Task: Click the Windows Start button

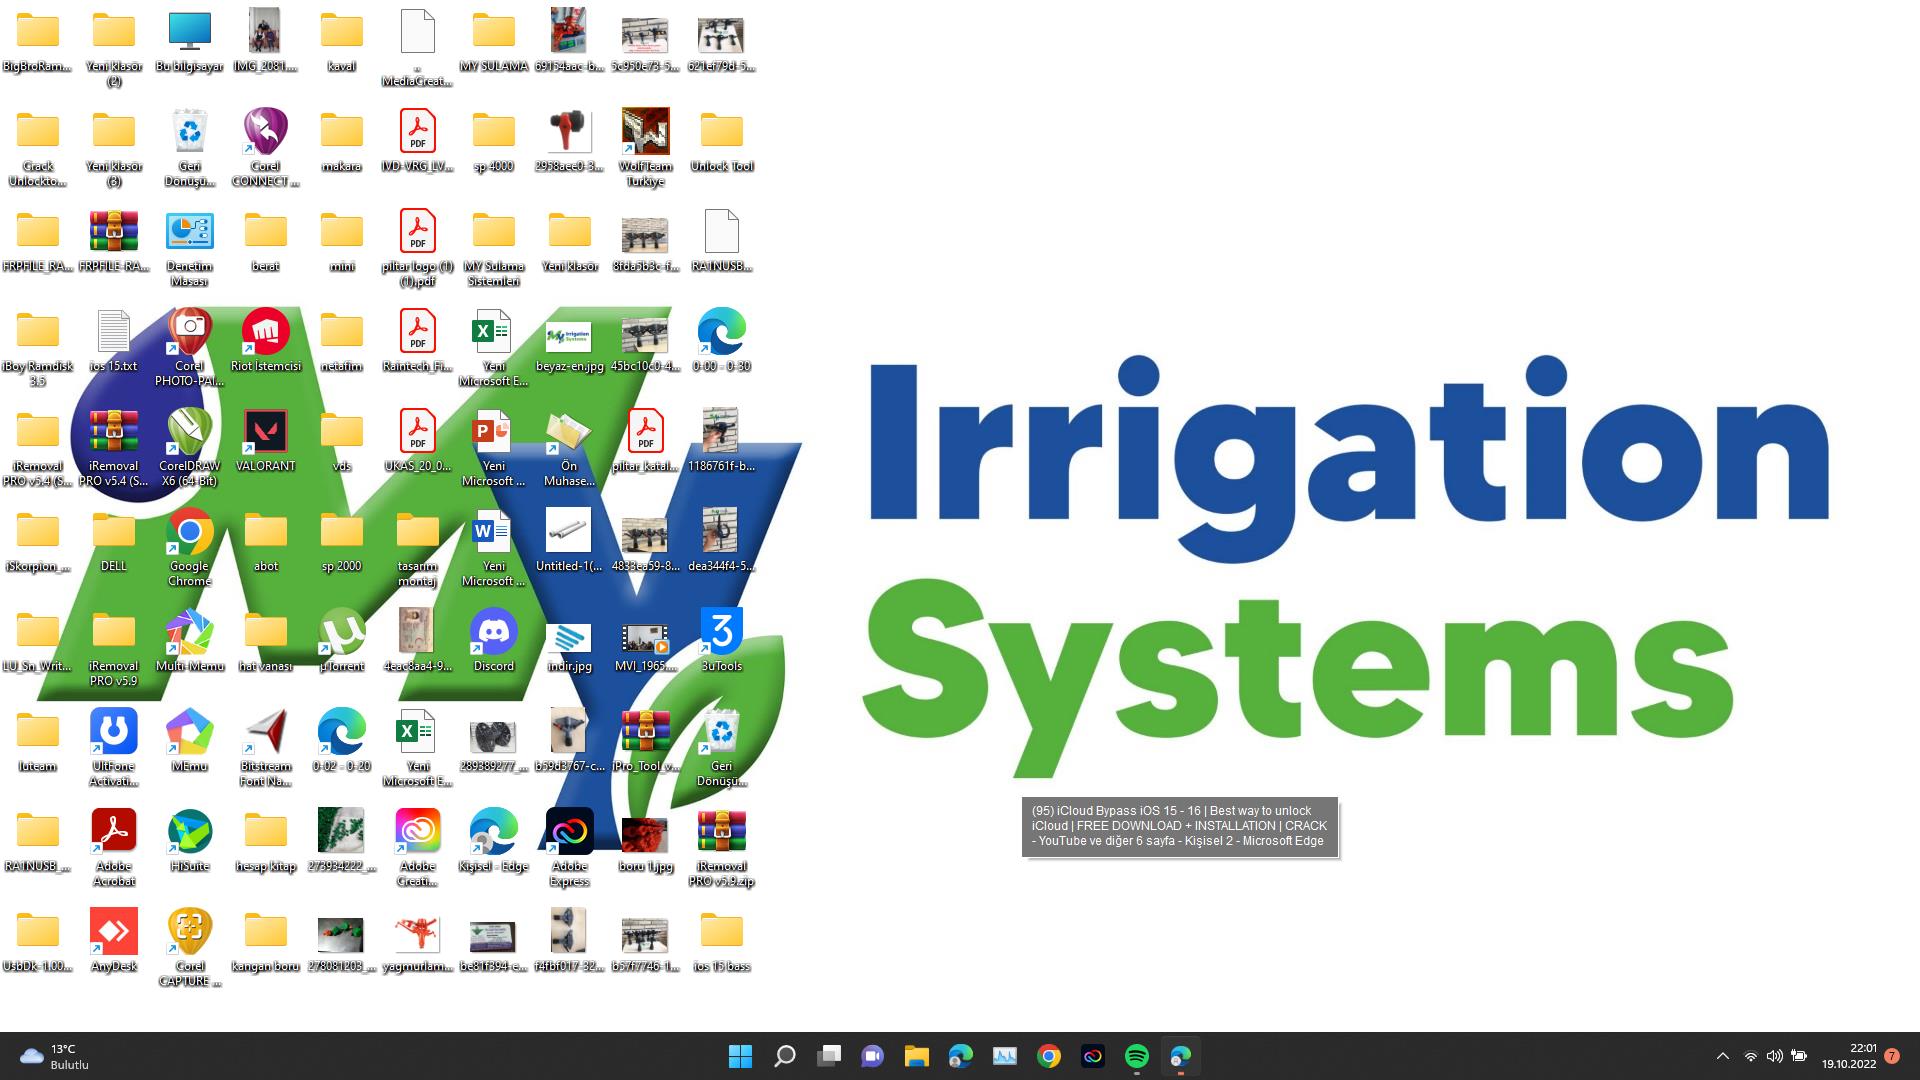Action: 740,1056
